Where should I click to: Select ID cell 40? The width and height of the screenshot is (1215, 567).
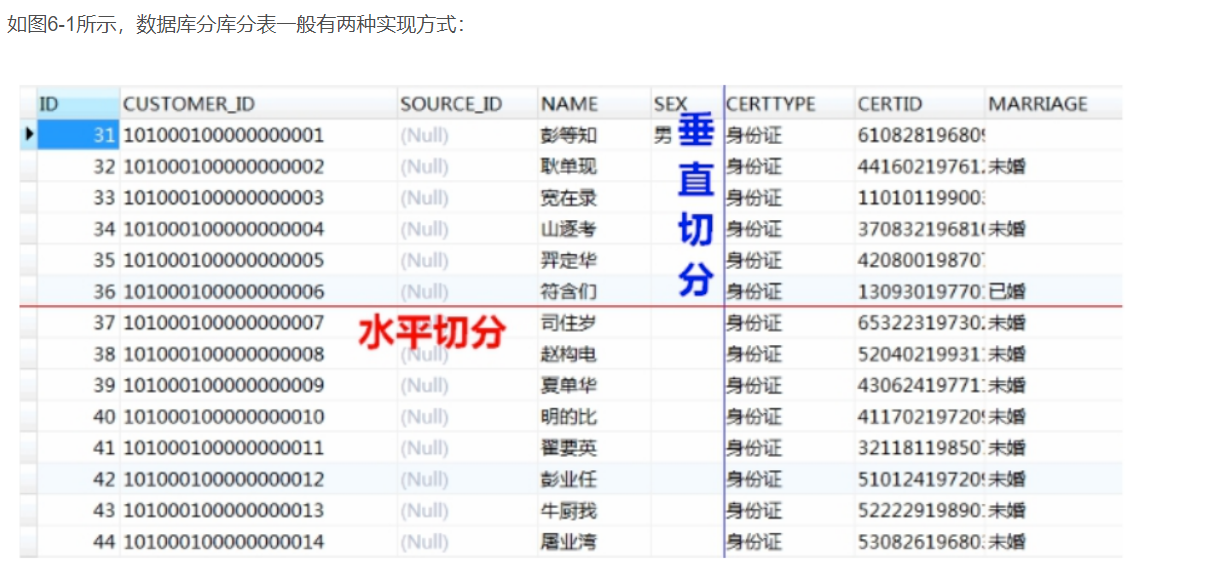click(x=78, y=417)
